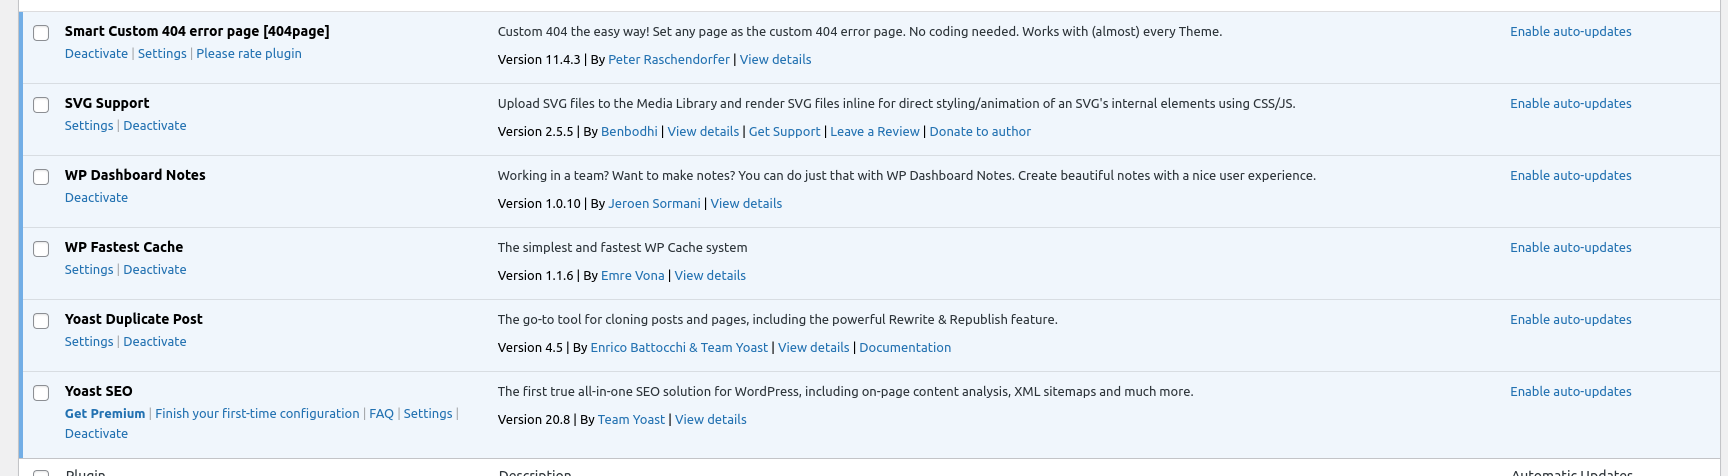Enable auto-updates for SVG Support

coord(1570,104)
